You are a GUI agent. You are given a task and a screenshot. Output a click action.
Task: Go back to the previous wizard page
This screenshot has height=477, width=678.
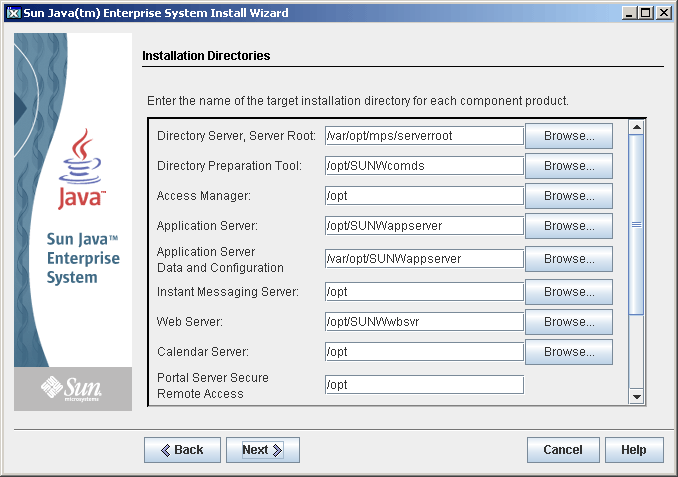[x=182, y=450]
